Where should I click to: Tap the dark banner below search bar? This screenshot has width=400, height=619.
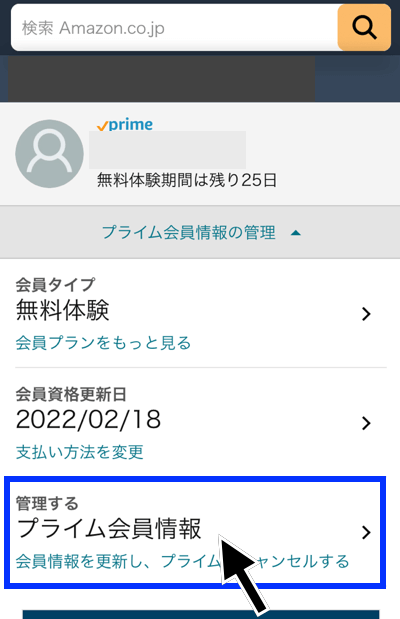[162, 78]
